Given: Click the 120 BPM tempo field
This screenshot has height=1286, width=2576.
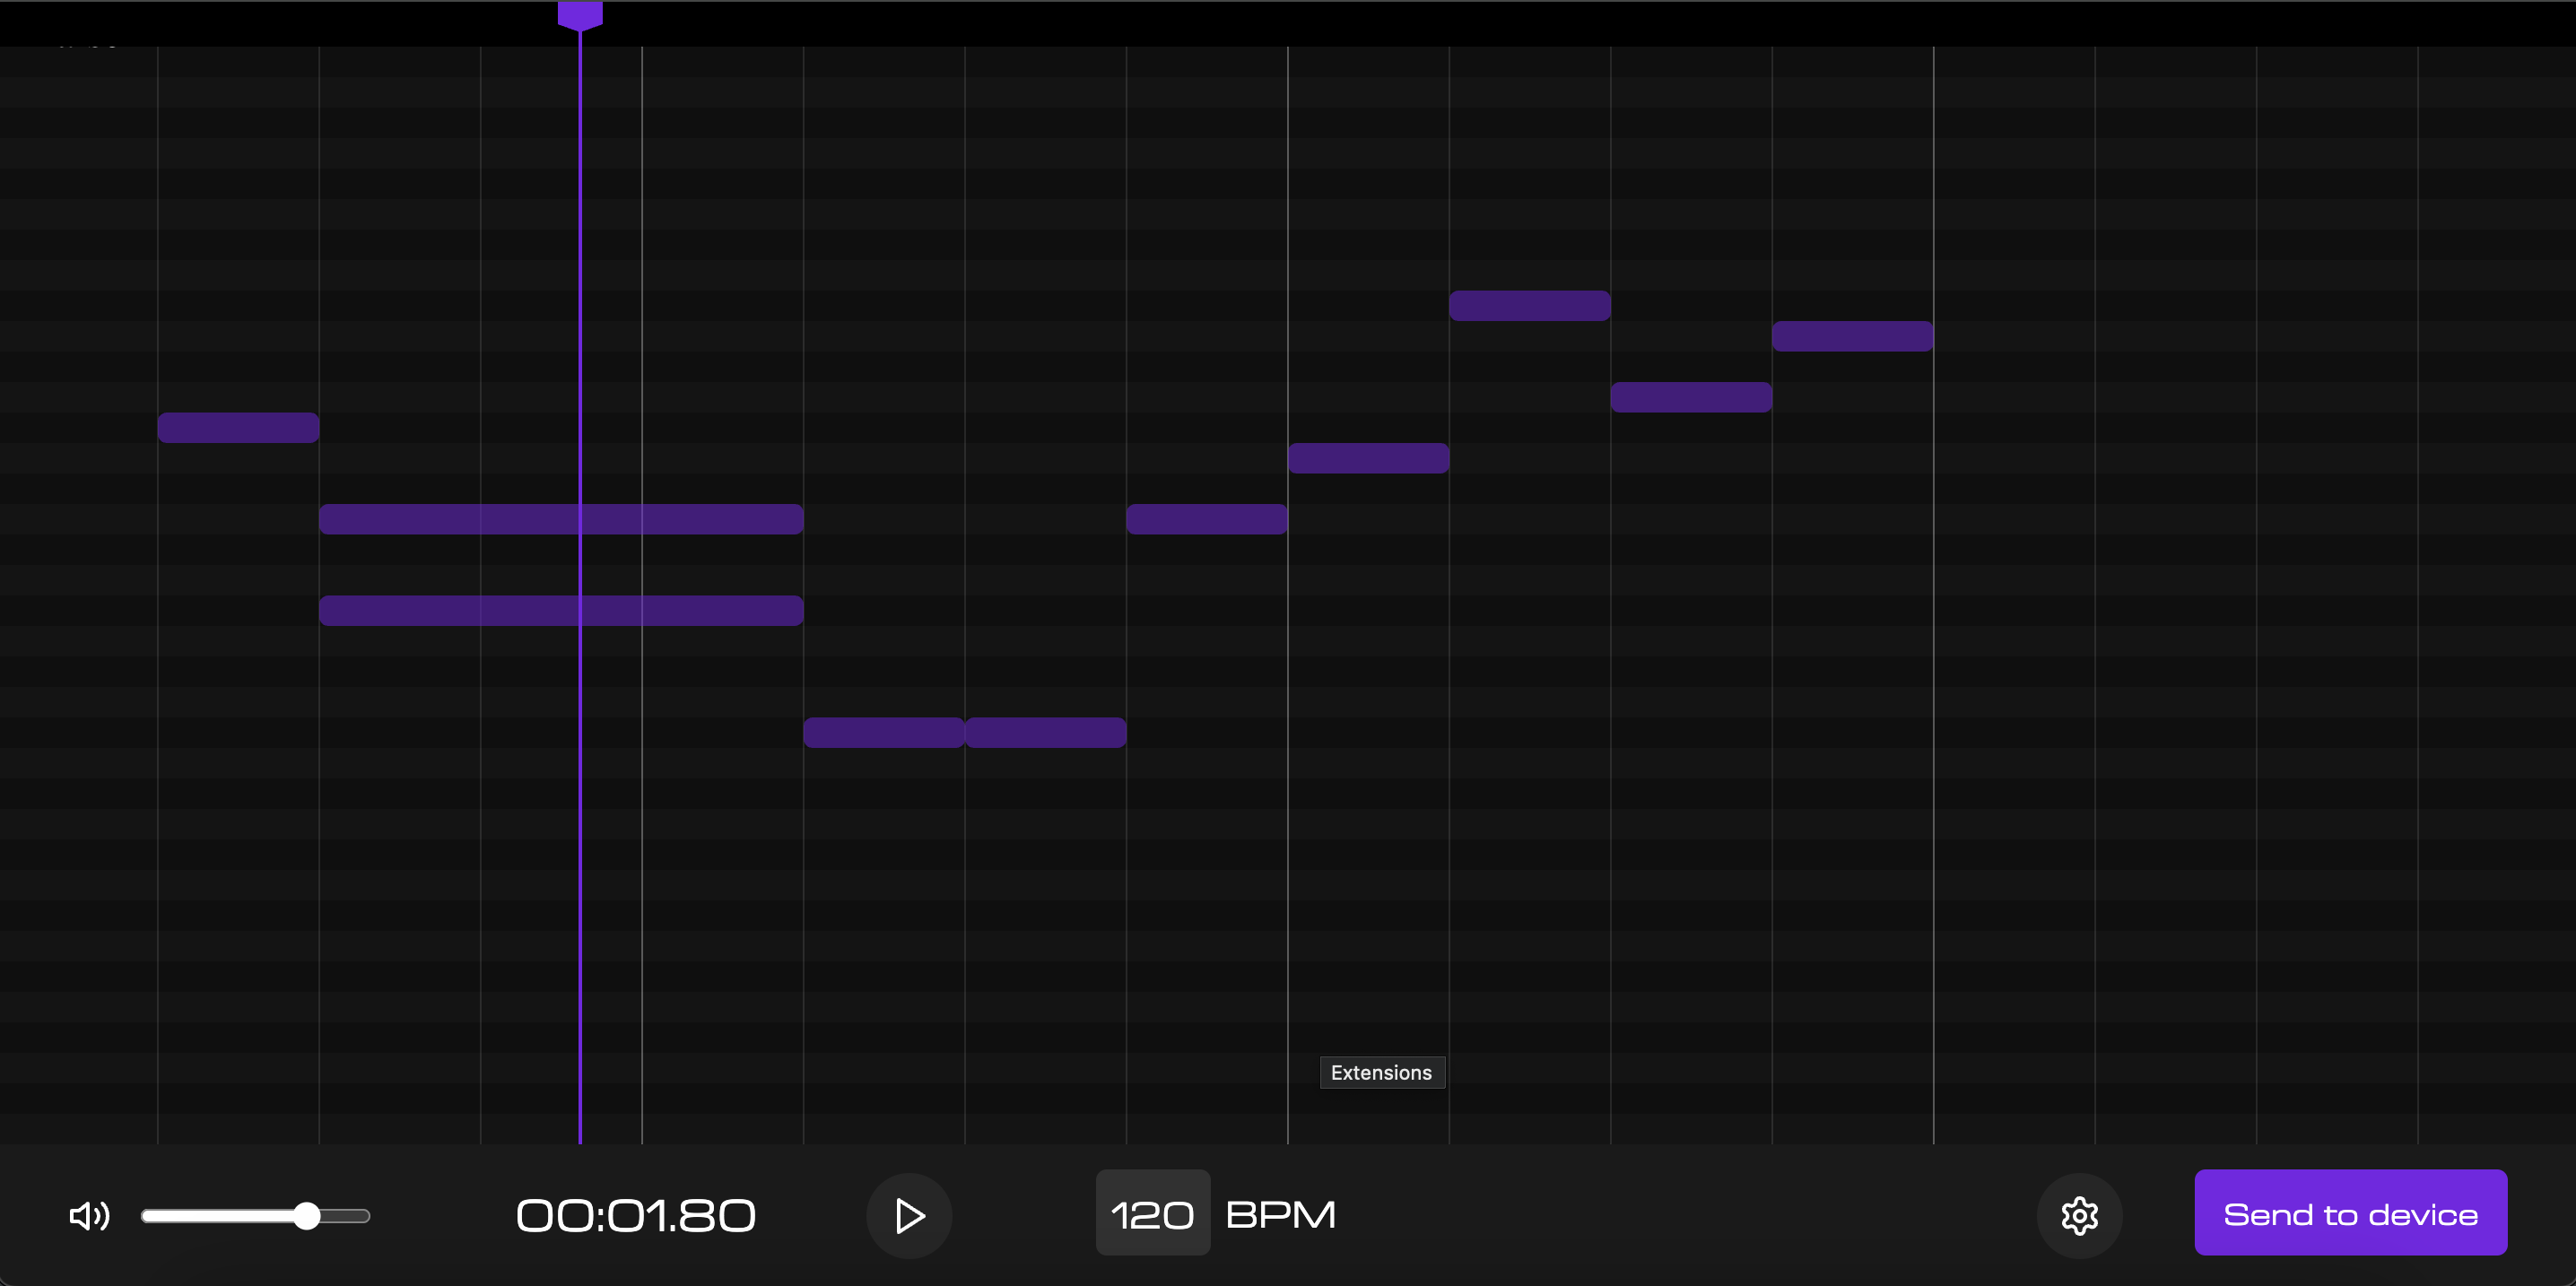Looking at the screenshot, I should pos(1152,1214).
